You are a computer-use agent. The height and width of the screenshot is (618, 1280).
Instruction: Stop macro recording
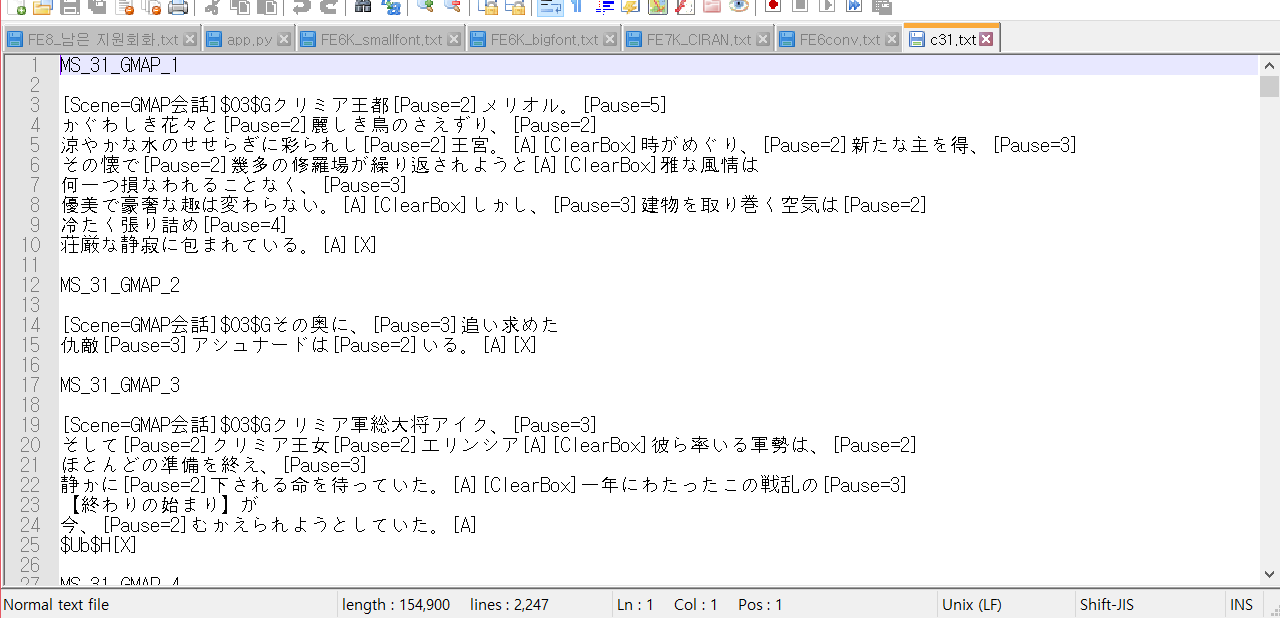coord(799,7)
